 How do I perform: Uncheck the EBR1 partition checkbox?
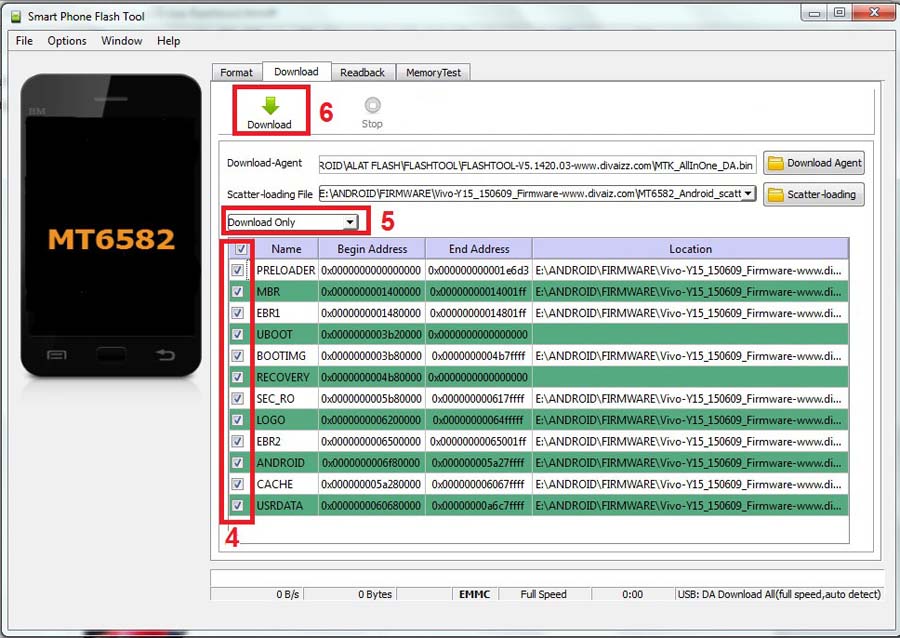[237, 313]
